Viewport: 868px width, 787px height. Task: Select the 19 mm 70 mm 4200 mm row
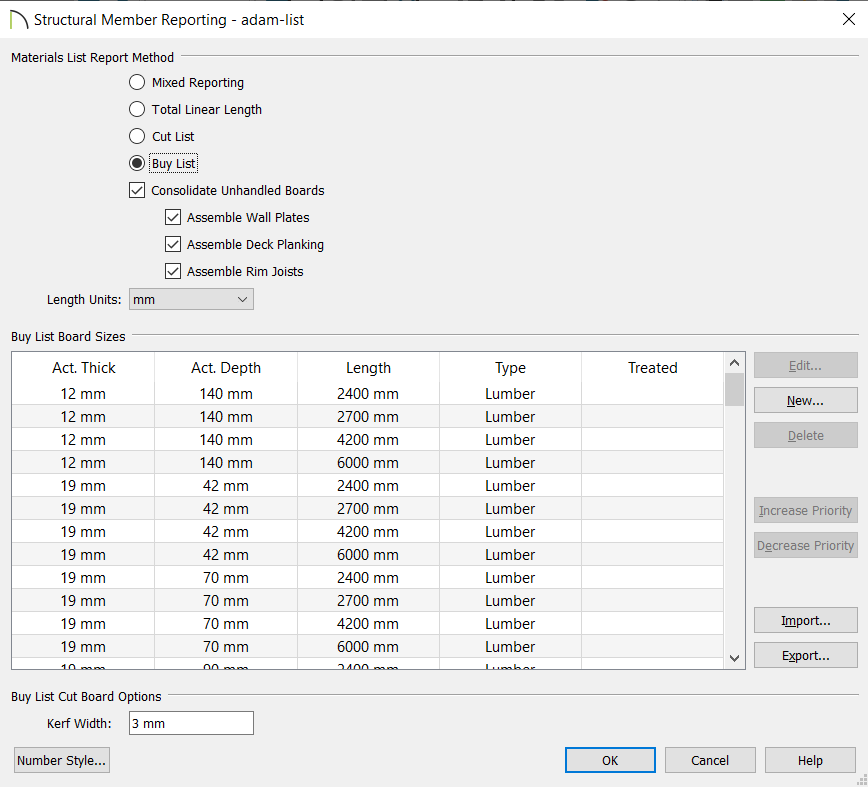(x=368, y=624)
